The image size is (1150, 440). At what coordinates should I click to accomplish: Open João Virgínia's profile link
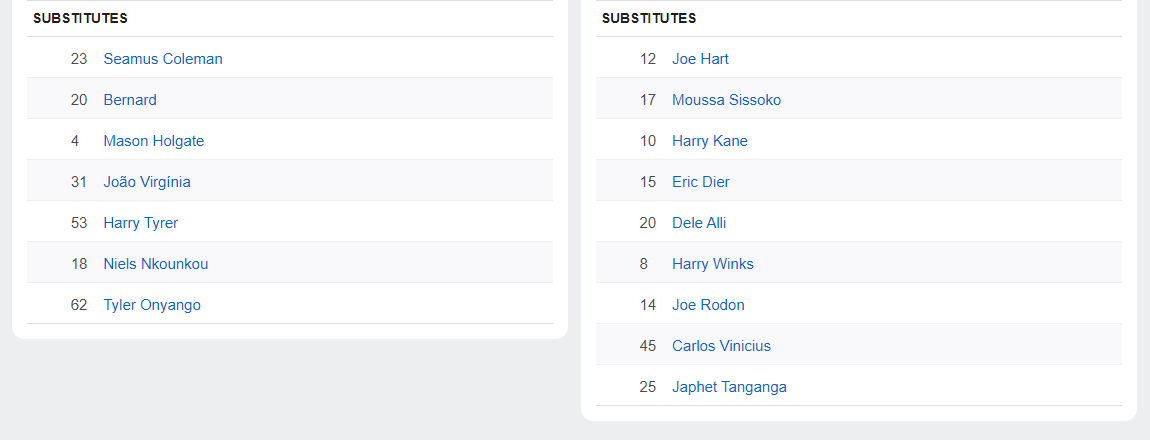pos(147,182)
